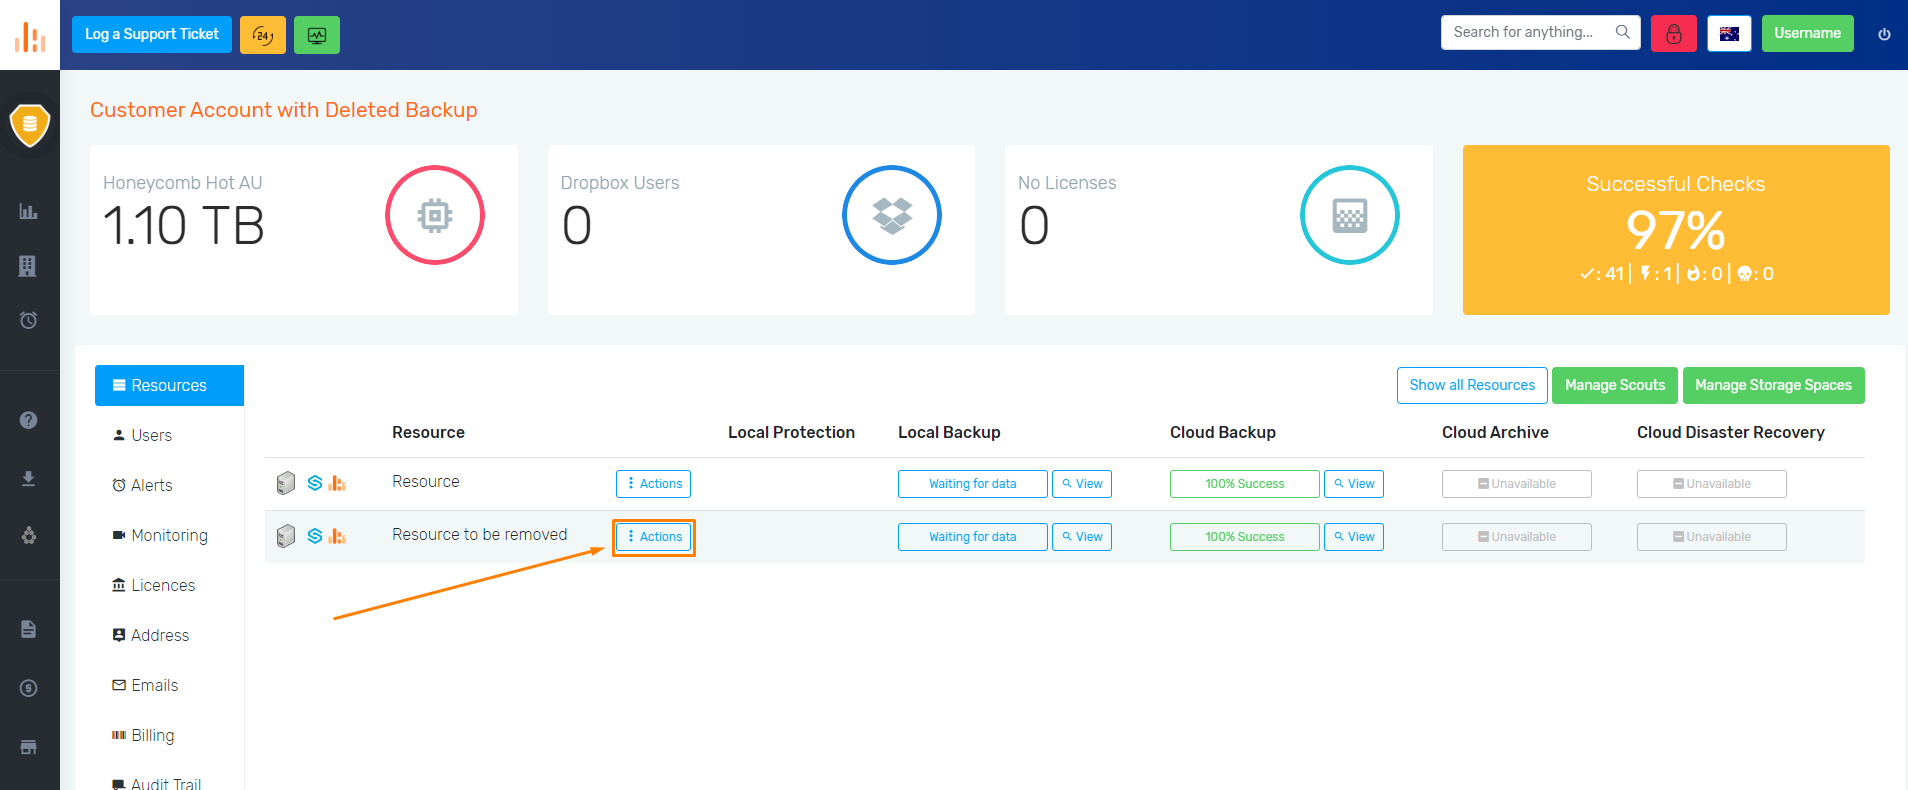Screen dimensions: 1908x790
Task: Open the 24-hour support icon button
Action: [x=263, y=35]
